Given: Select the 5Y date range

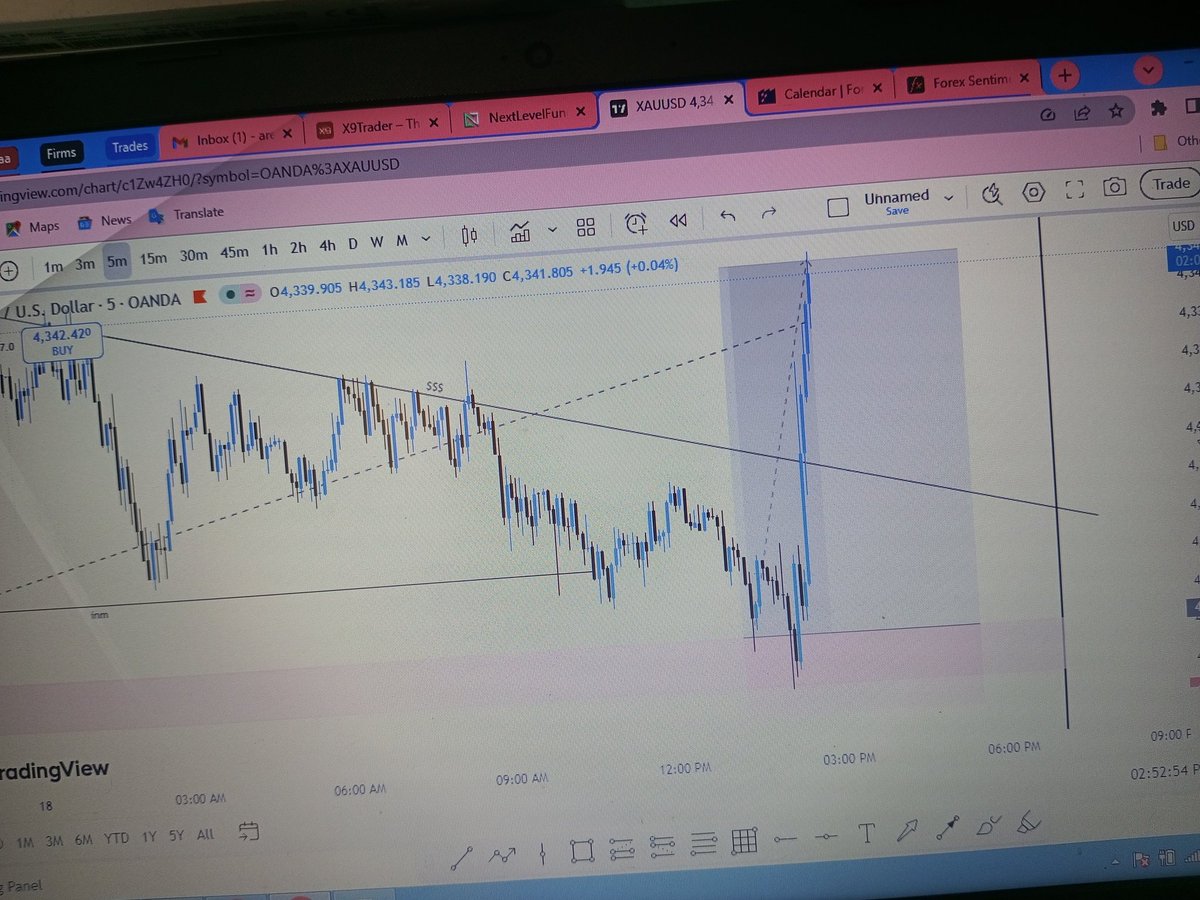Looking at the screenshot, I should tap(176, 835).
